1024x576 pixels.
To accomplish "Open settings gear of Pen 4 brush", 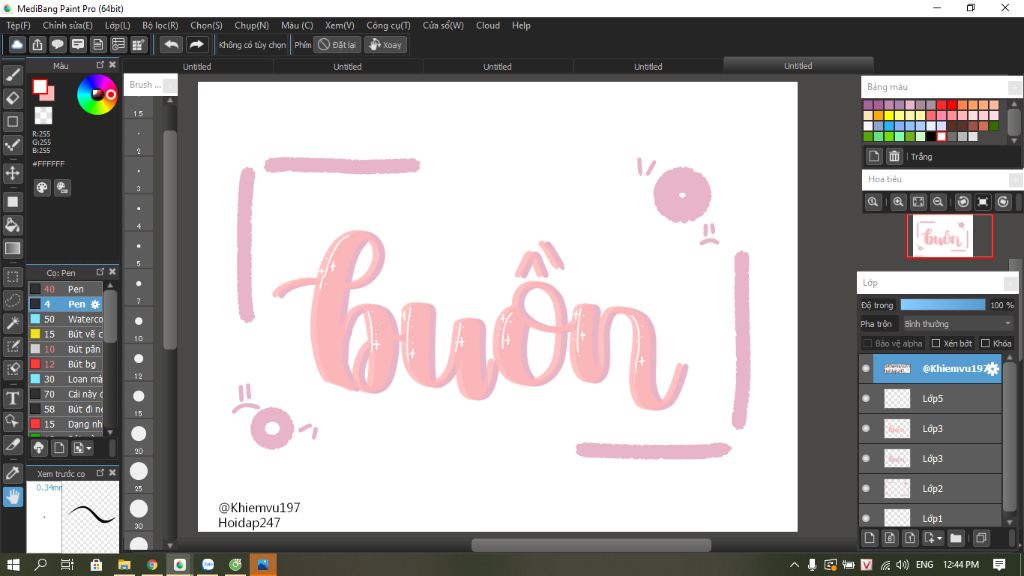I will pyautogui.click(x=95, y=304).
